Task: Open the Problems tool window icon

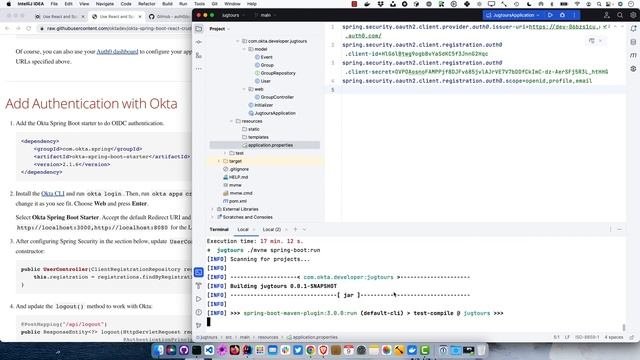Action: tap(199, 312)
